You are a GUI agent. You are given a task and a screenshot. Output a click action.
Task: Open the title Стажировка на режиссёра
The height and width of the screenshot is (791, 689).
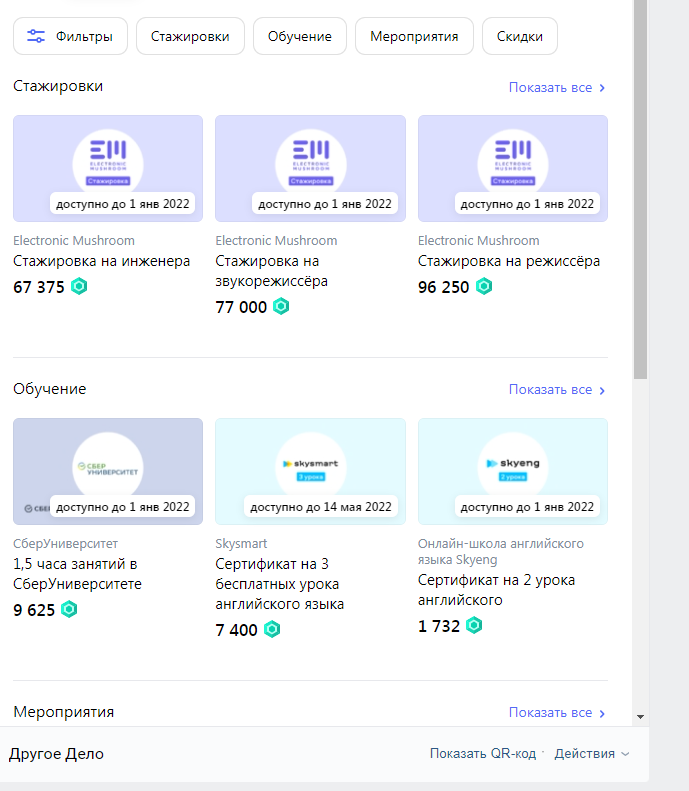(509, 261)
